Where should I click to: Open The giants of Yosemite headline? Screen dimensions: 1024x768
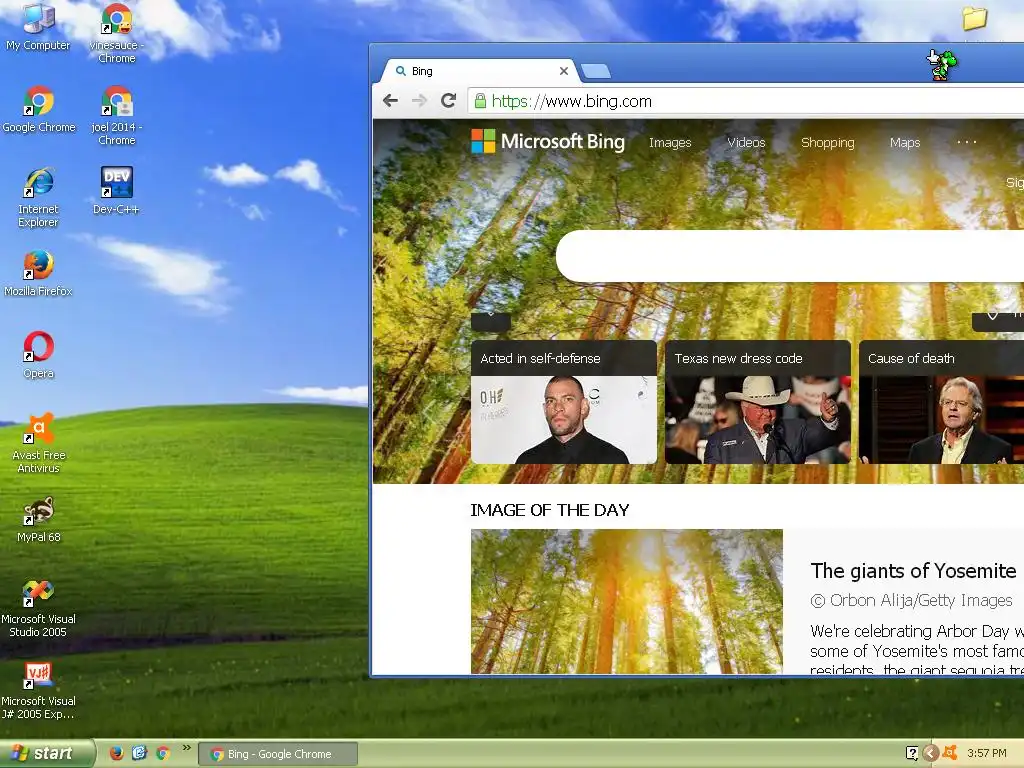click(913, 571)
